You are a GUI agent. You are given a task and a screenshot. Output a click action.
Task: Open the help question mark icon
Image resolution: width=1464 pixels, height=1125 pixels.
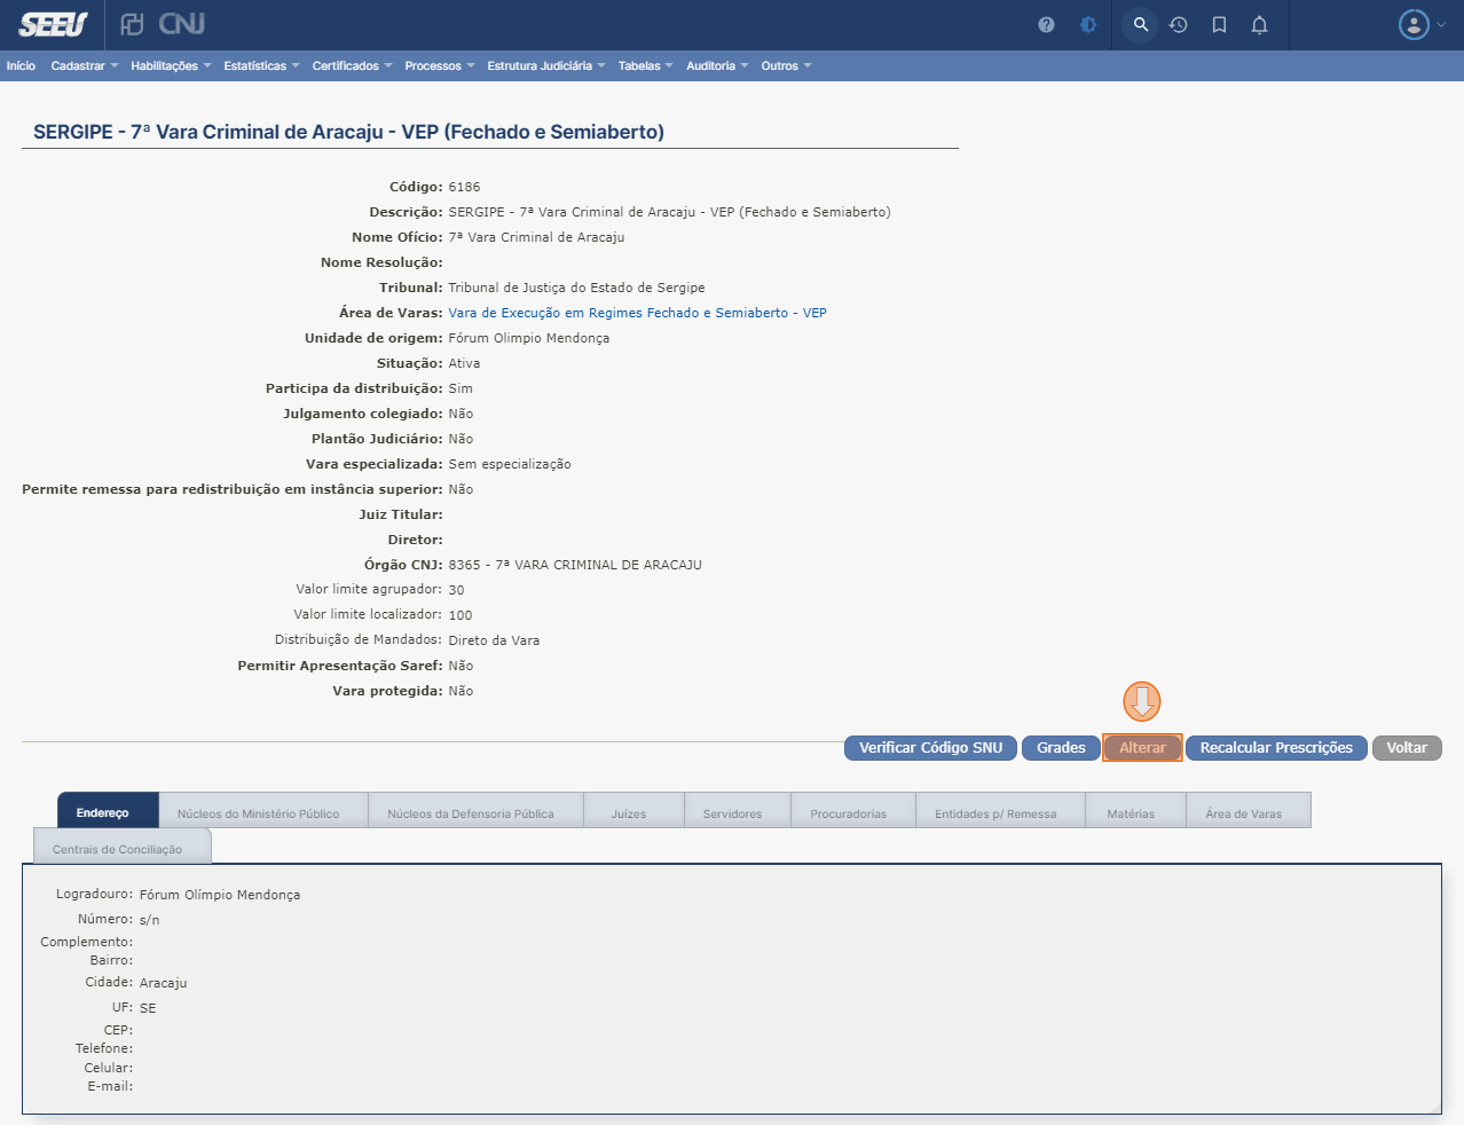tap(1046, 25)
